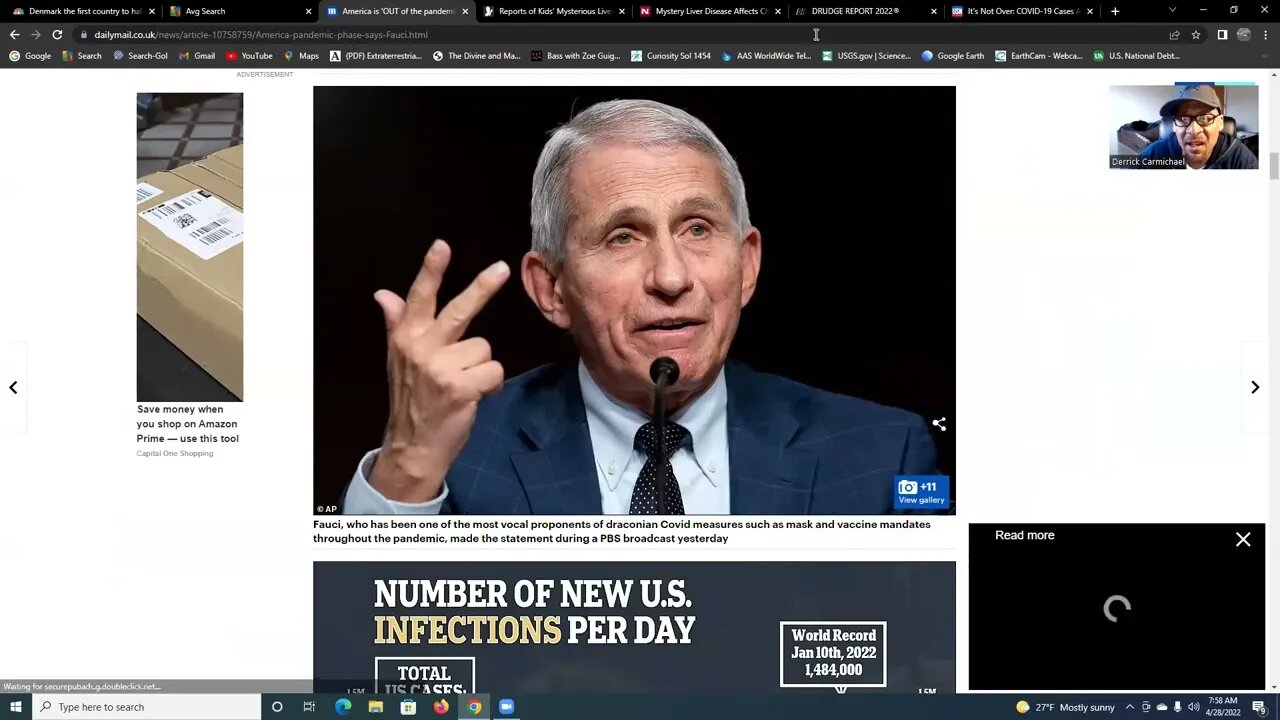Open the volume control in system tray
This screenshot has height=720, width=1280.
(x=1193, y=707)
